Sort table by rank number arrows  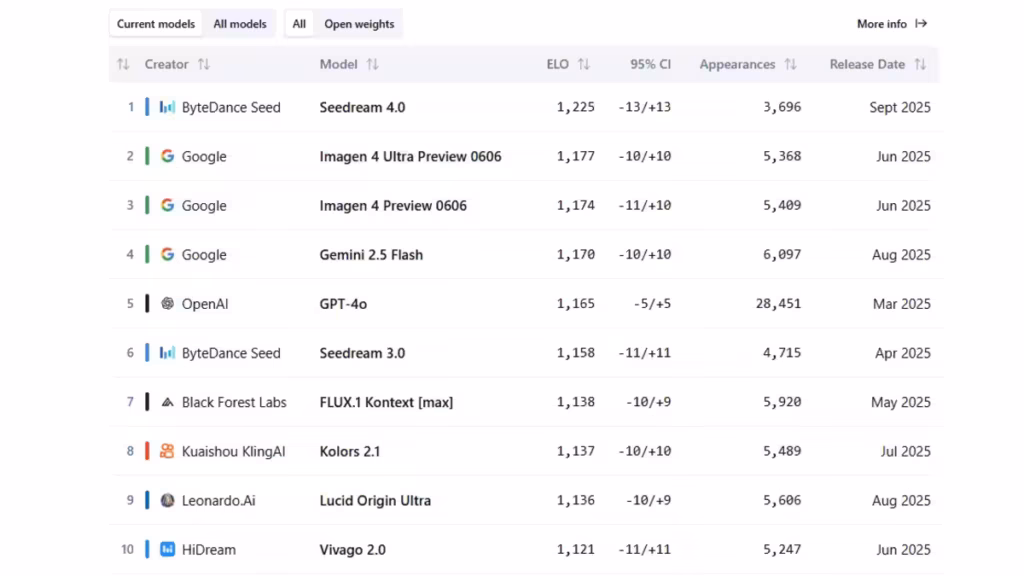click(123, 64)
